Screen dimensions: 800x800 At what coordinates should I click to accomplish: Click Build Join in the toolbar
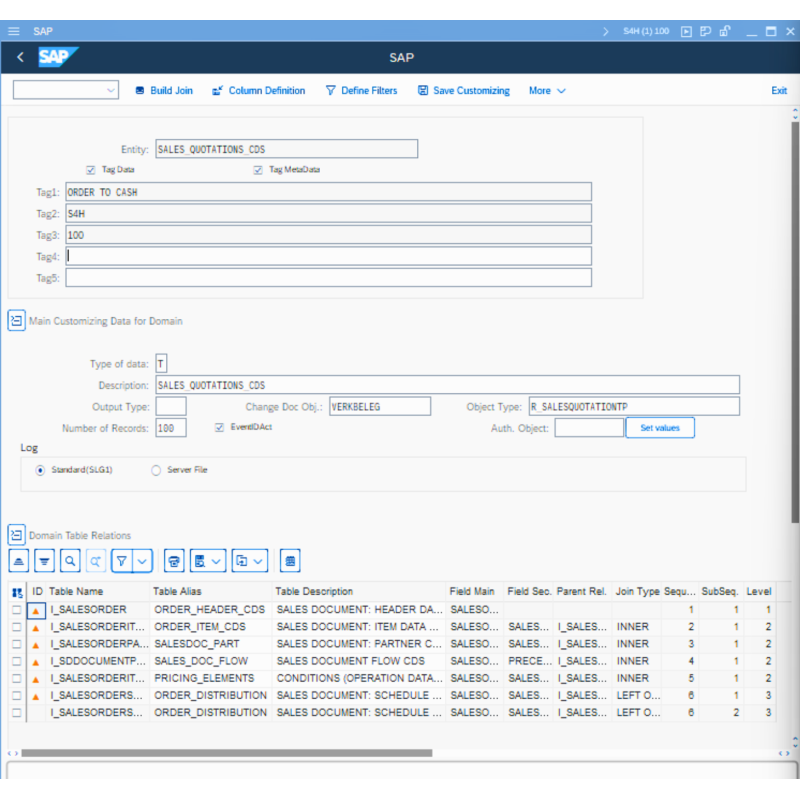(x=163, y=91)
